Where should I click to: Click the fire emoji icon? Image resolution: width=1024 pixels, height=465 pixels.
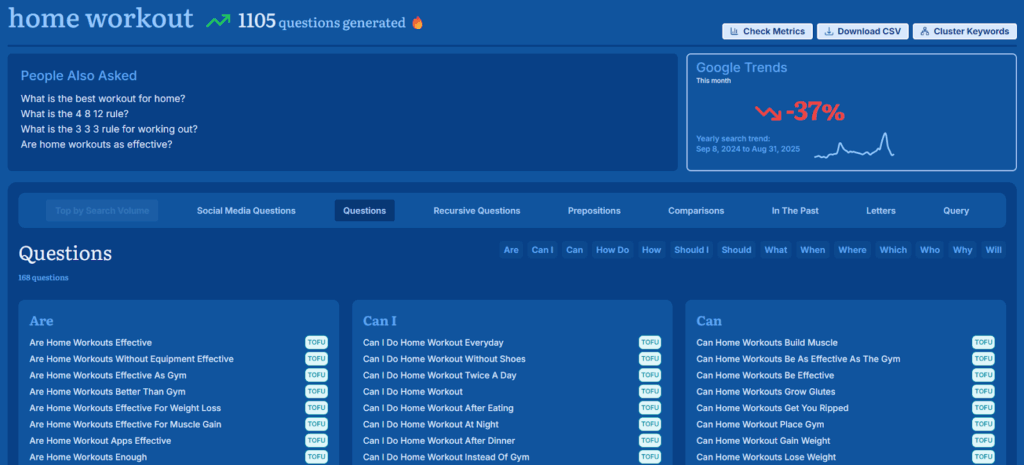point(417,23)
